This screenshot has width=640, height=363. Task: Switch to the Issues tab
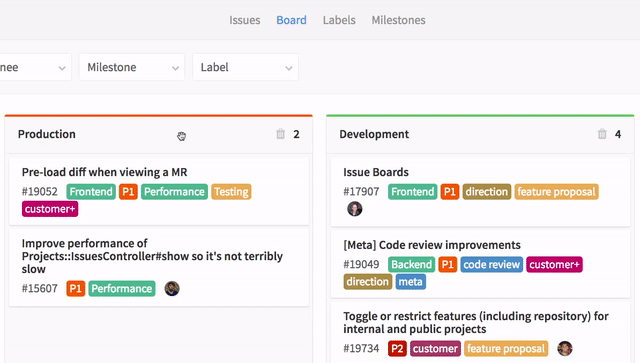pyautogui.click(x=244, y=20)
